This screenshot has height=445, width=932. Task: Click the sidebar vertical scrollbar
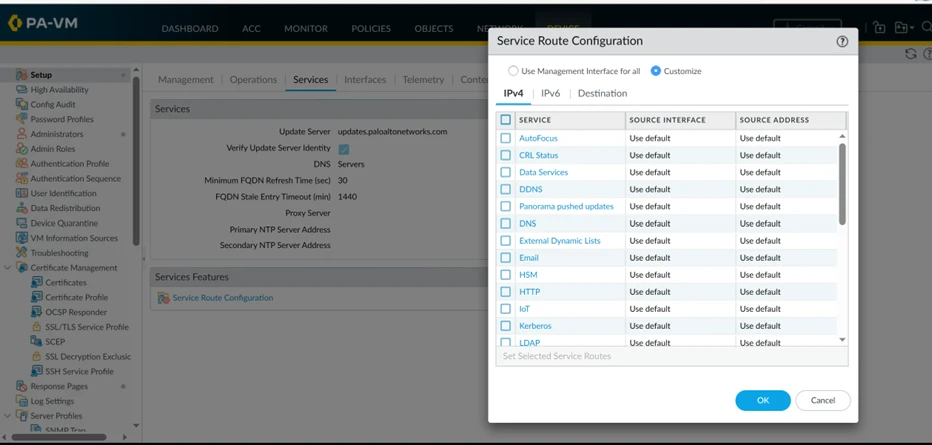pos(136,160)
